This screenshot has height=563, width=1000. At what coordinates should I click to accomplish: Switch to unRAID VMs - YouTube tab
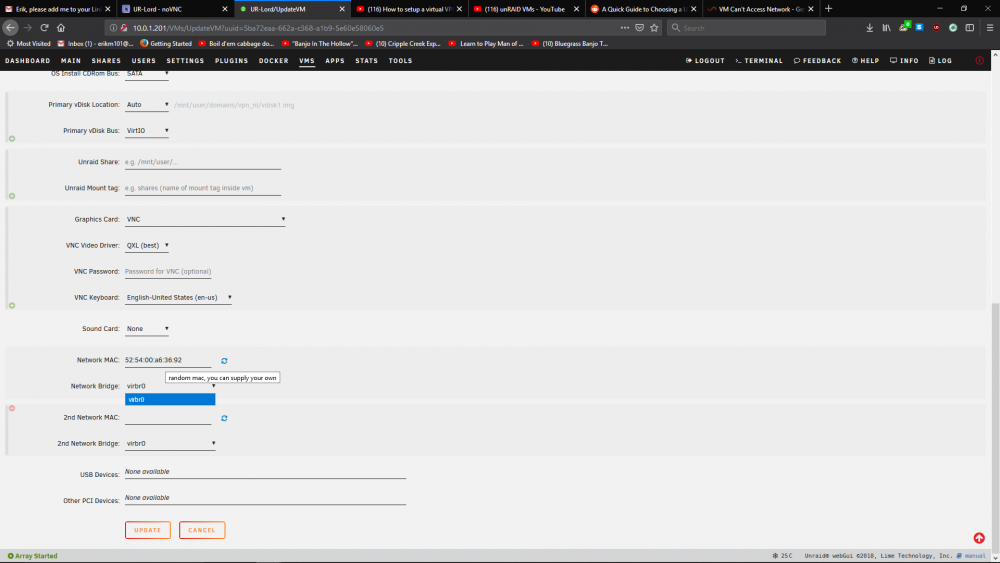click(526, 9)
